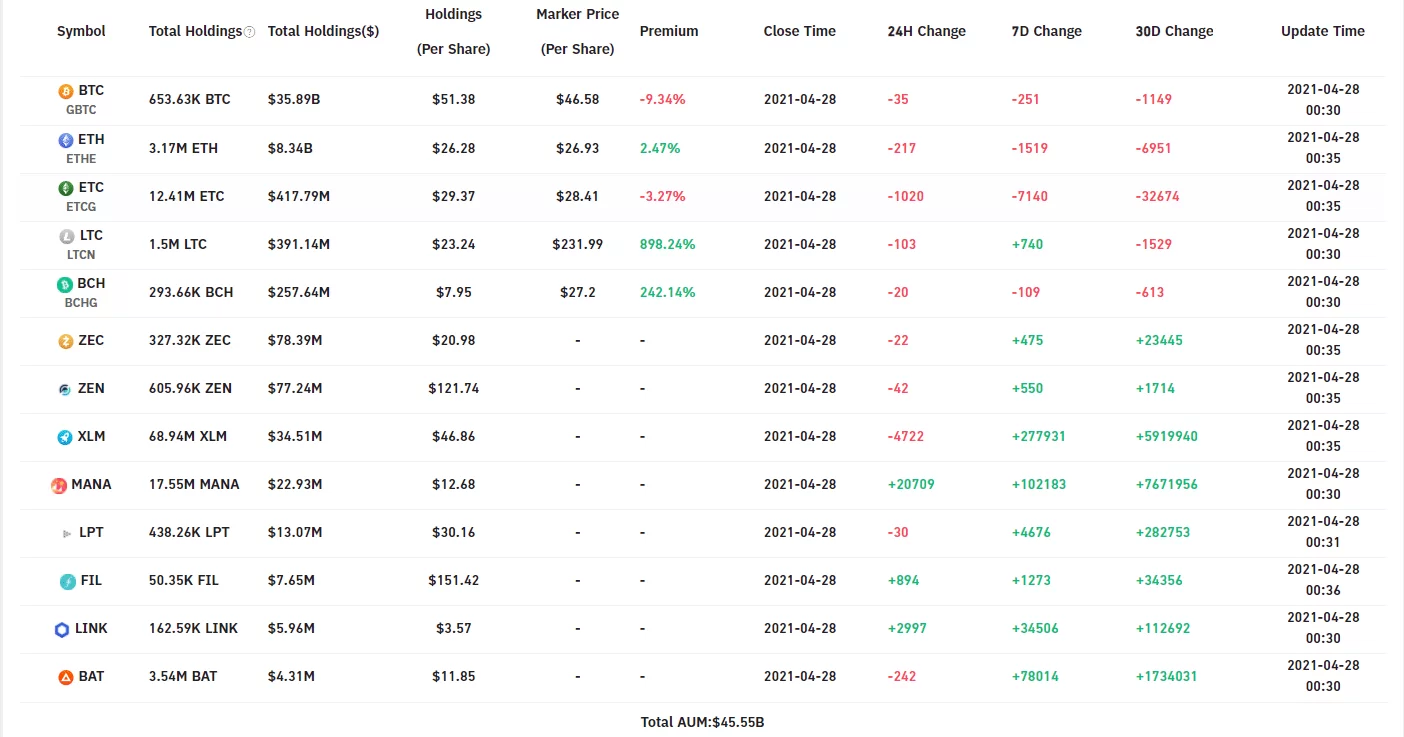1404x737 pixels.
Task: Open the ETHE symbol link
Action: [x=81, y=158]
